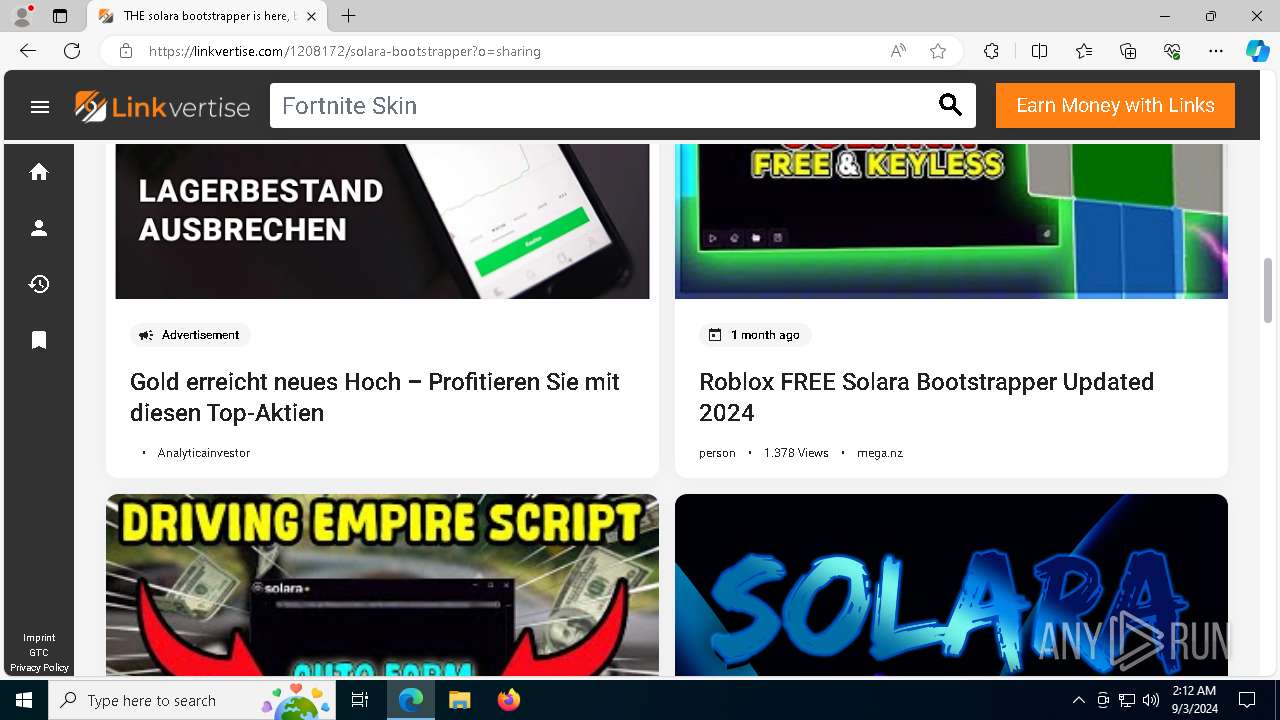Click the Linkvertise logo
1280x720 pixels.
click(x=162, y=106)
